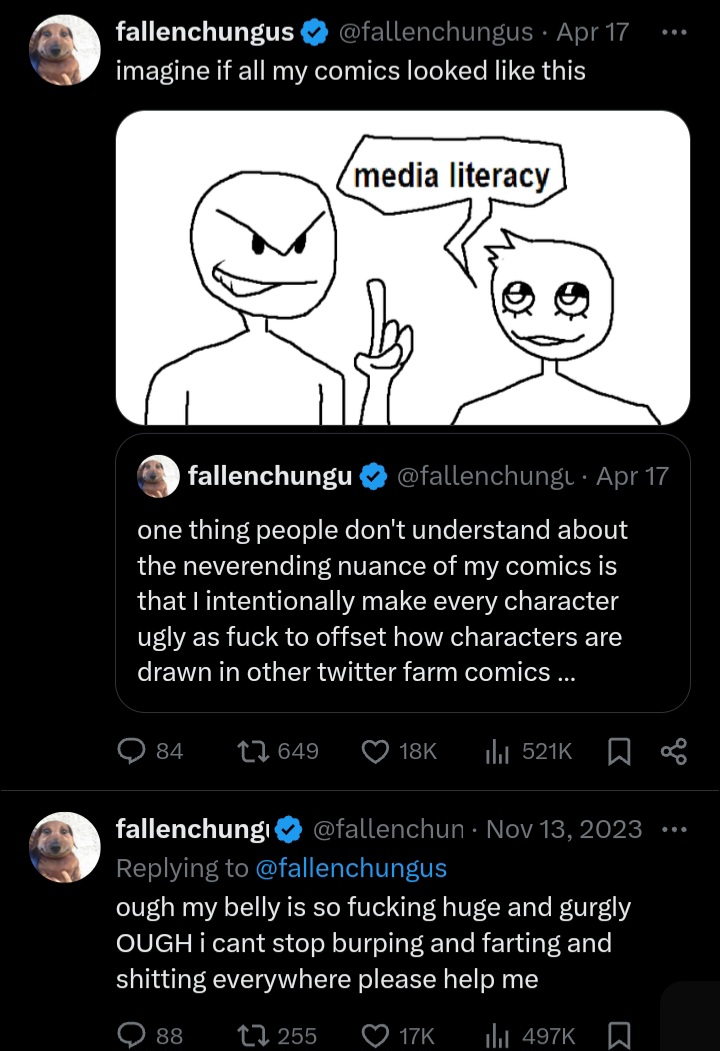
Task: Open fallenchungus display name on top tweet
Action: coord(205,32)
